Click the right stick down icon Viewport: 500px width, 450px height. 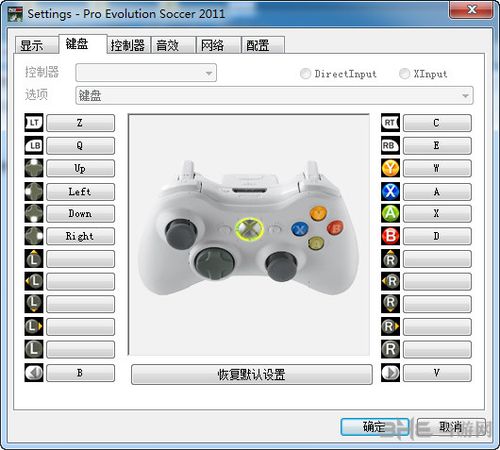390,304
